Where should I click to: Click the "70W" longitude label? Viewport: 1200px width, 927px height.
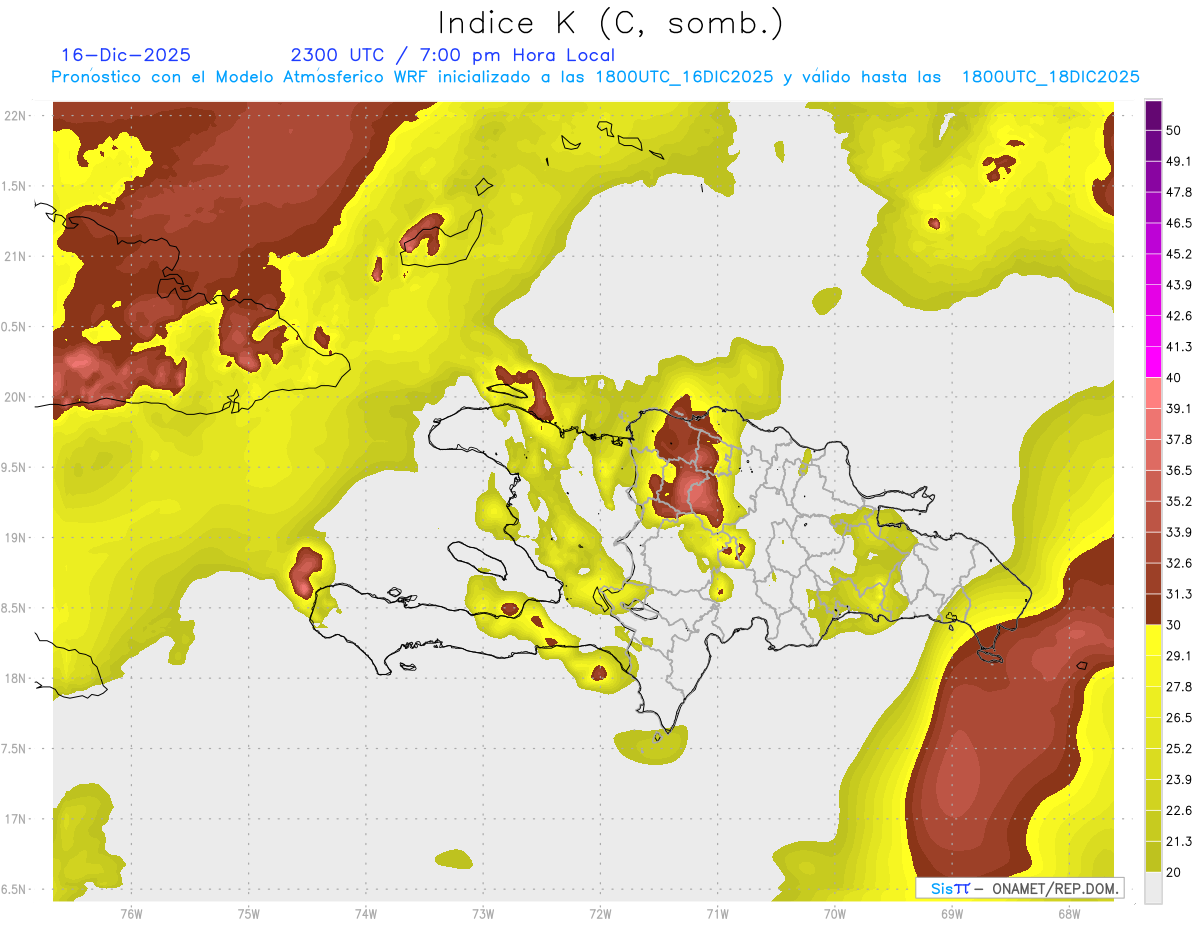pos(835,914)
